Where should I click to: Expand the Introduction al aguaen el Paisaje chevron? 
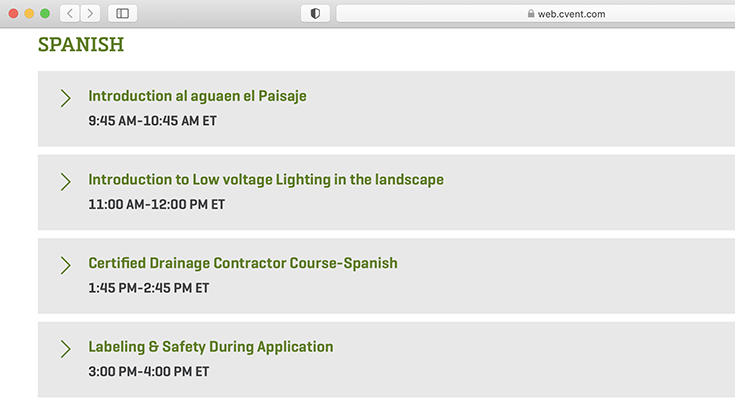pos(65,98)
